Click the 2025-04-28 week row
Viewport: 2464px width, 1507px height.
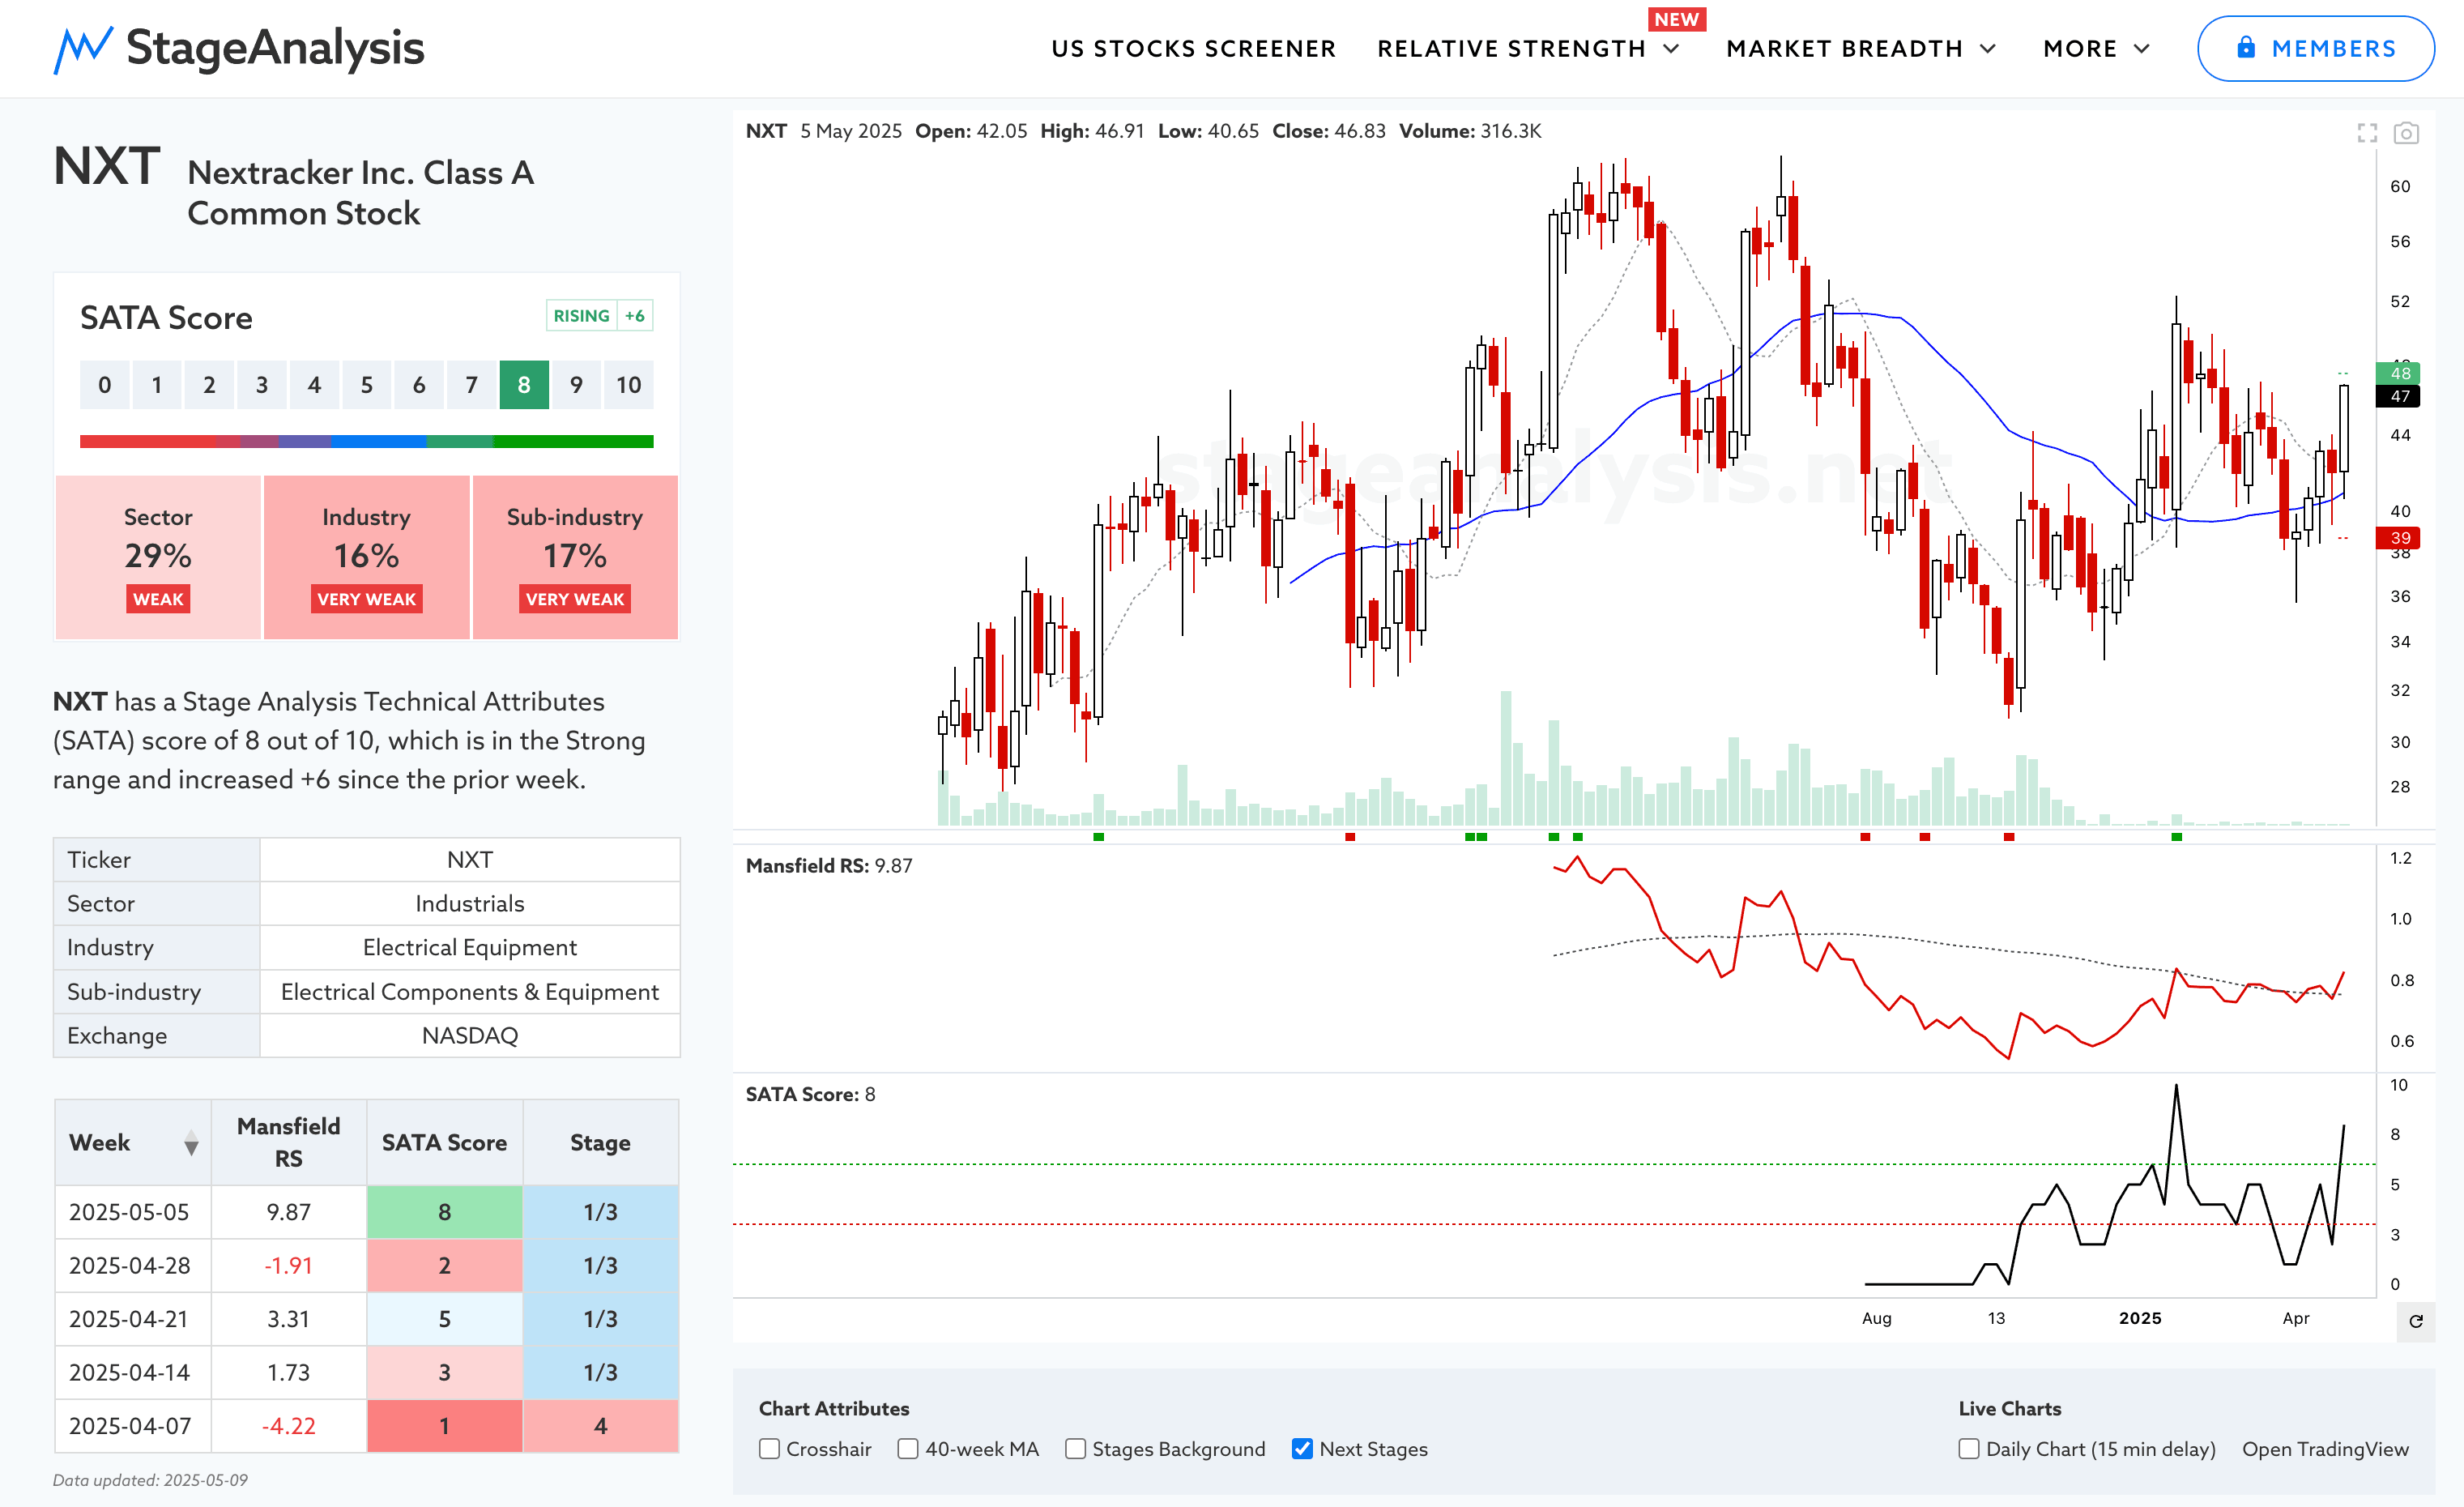click(x=366, y=1265)
